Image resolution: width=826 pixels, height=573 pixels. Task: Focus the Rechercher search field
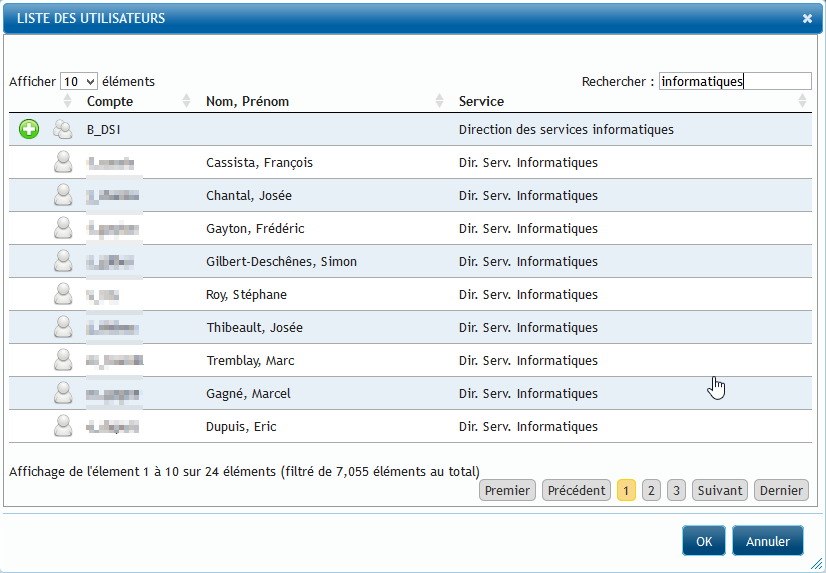pos(735,81)
